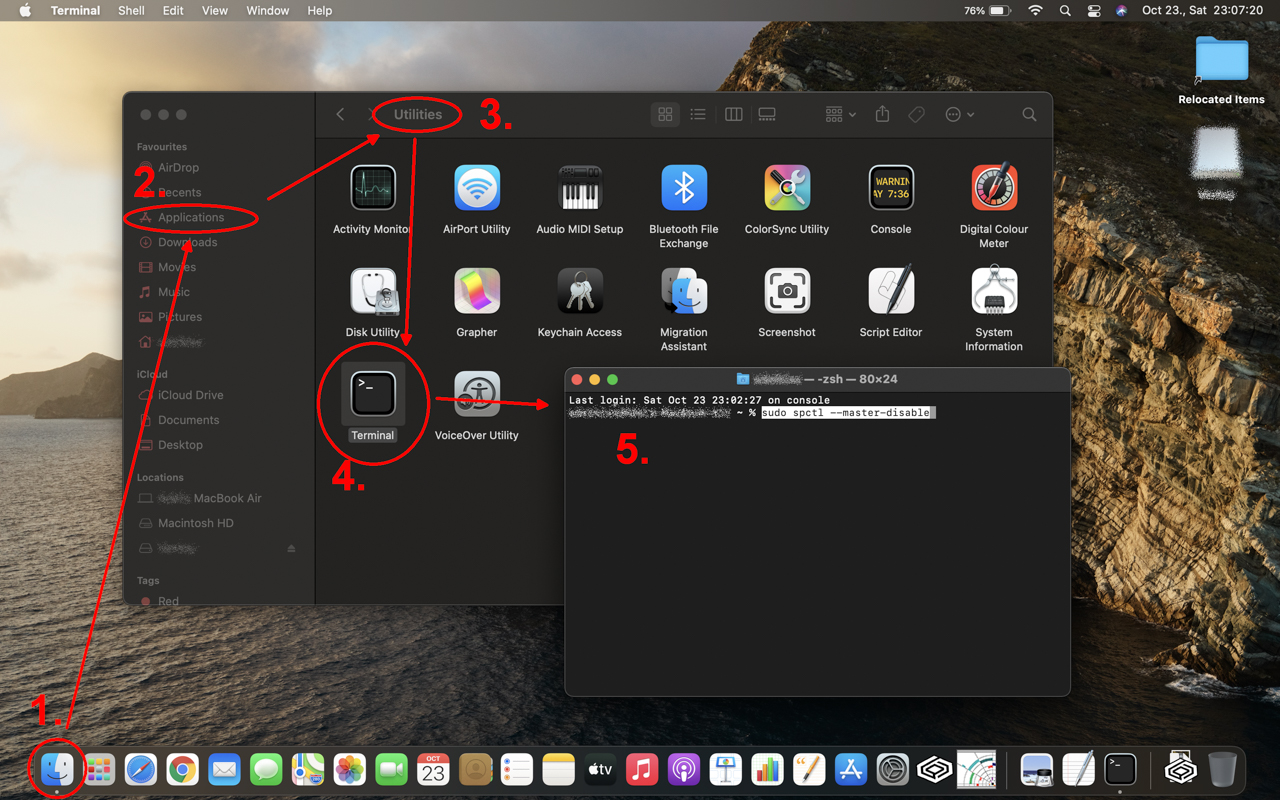Click the Finder search magnifier icon

click(1029, 115)
